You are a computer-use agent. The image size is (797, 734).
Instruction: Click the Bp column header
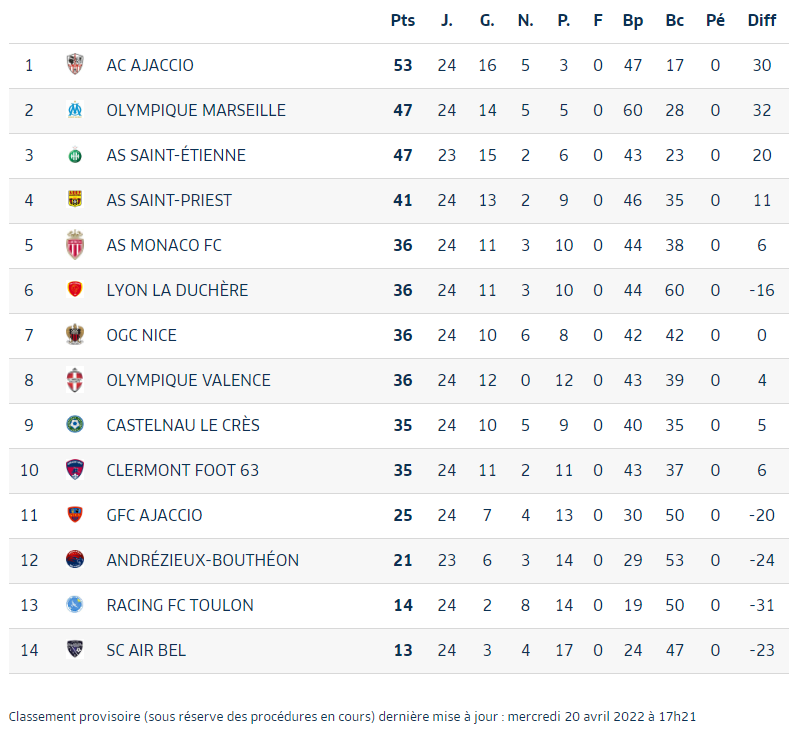633,21
